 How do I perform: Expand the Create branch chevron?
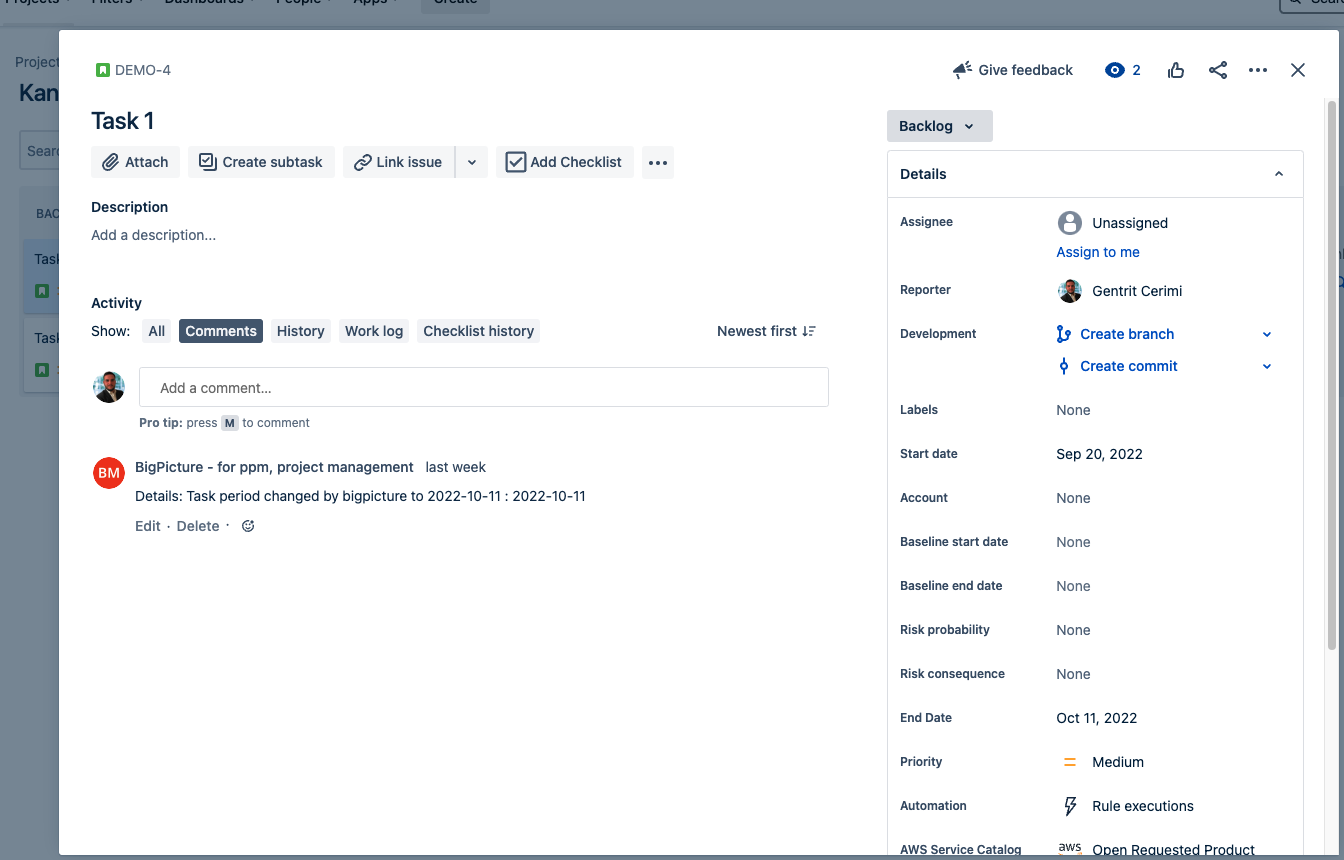tap(1267, 334)
